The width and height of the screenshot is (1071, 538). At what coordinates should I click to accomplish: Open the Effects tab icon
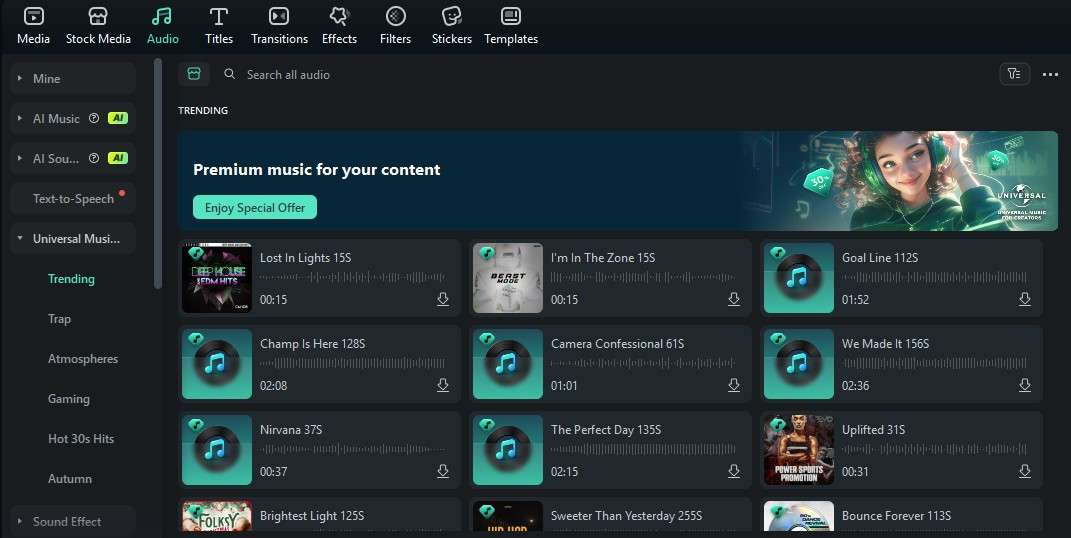pyautogui.click(x=339, y=16)
